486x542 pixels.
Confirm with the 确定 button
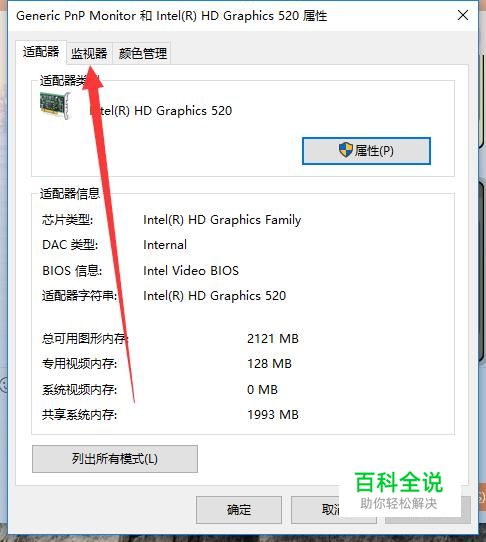(239, 510)
